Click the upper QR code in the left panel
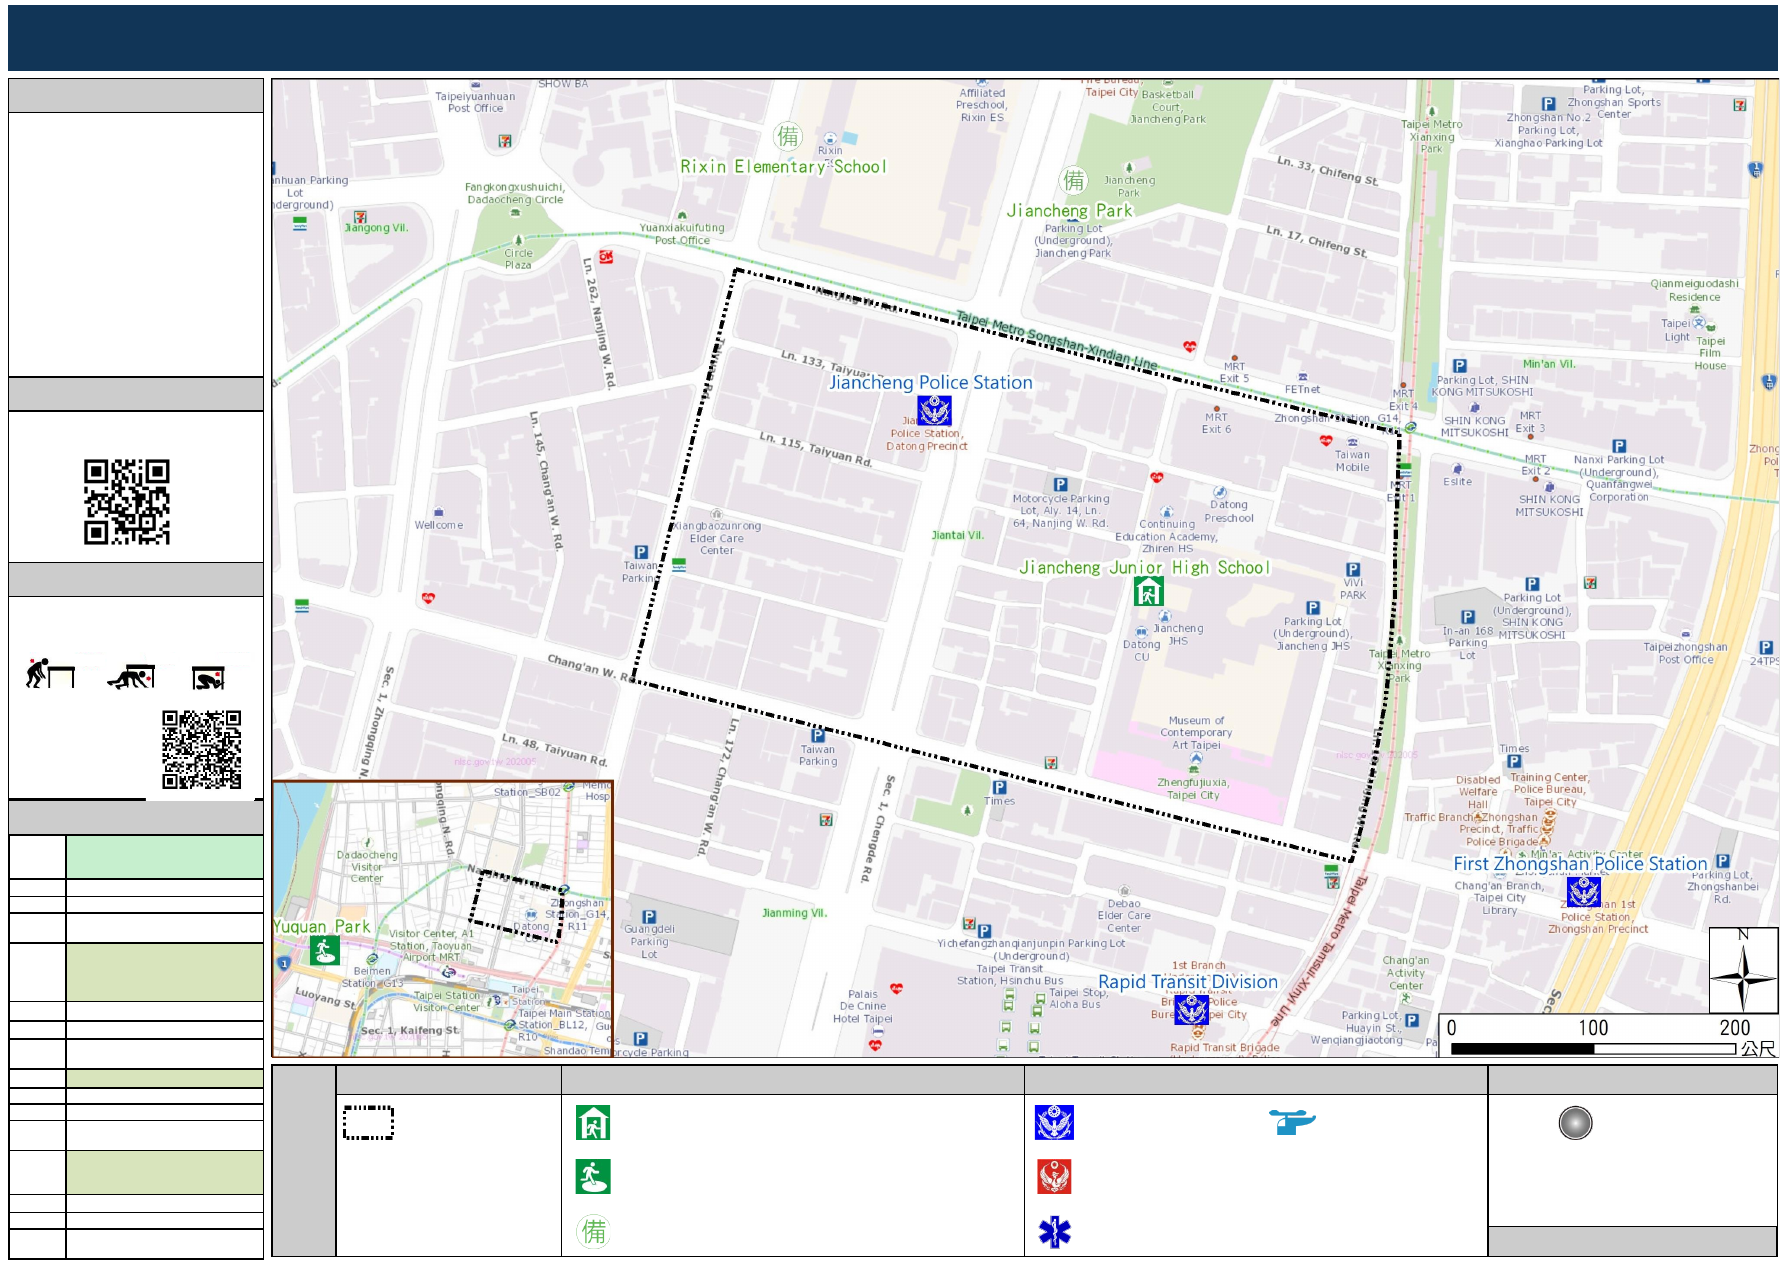The width and height of the screenshot is (1786, 1263). 127,502
